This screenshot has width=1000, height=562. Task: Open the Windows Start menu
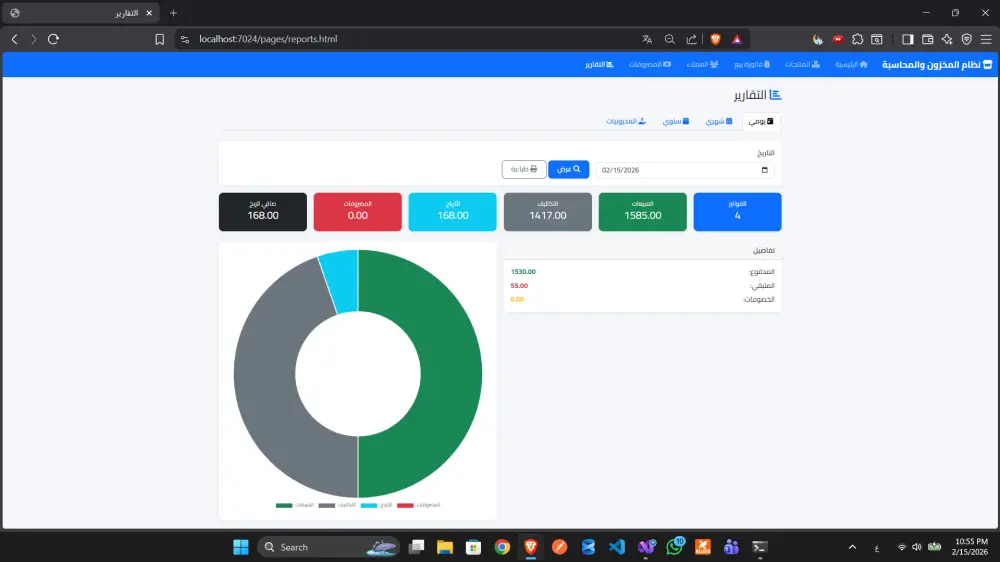[x=241, y=547]
